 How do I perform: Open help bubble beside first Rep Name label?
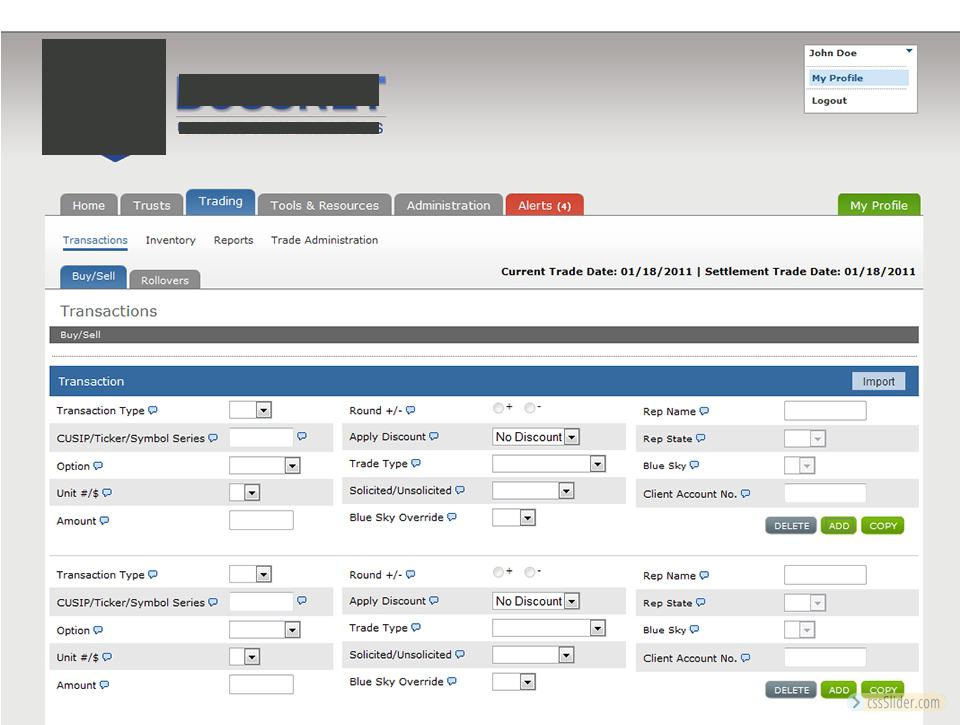[x=704, y=411]
